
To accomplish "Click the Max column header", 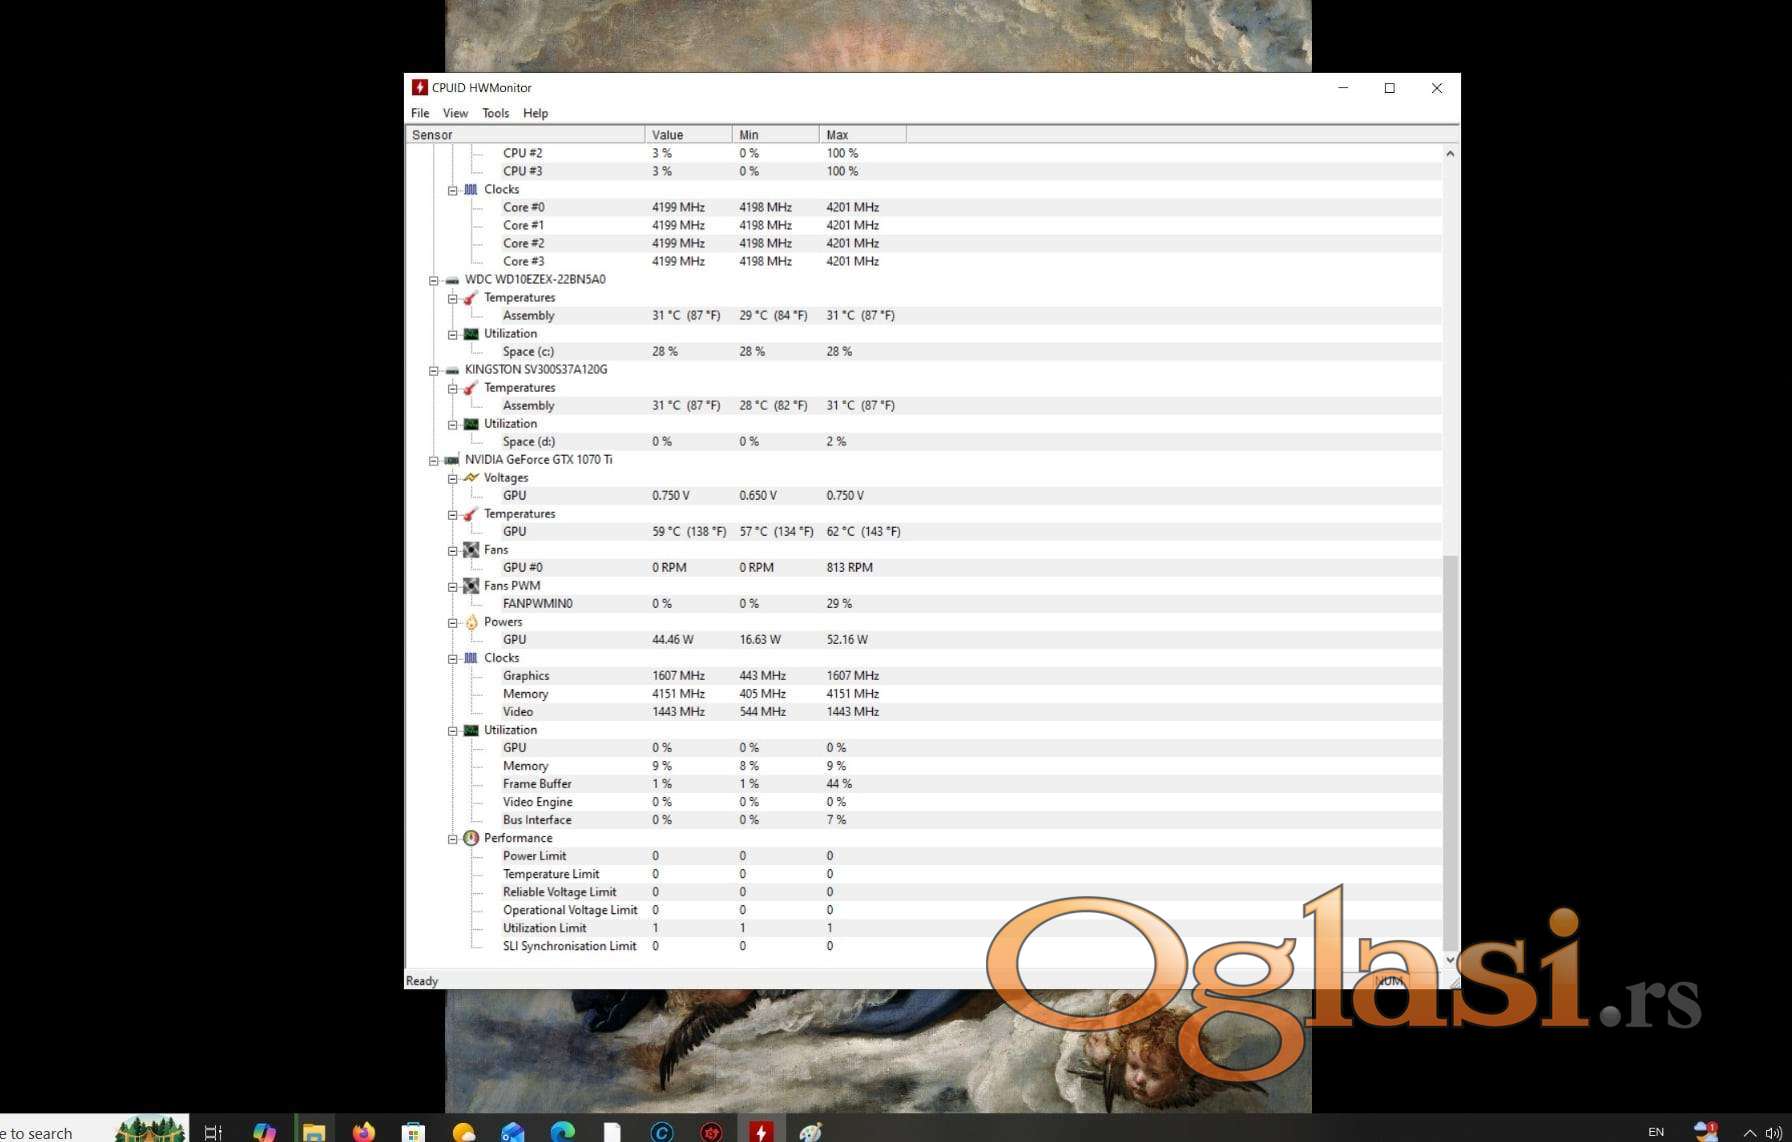I will 862,135.
